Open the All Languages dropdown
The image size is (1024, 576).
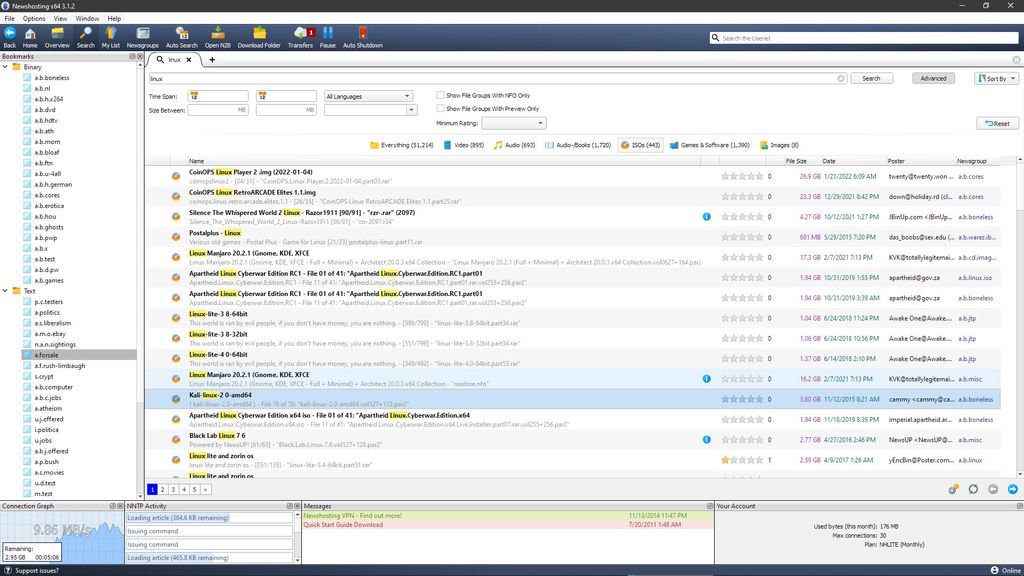[x=370, y=95]
